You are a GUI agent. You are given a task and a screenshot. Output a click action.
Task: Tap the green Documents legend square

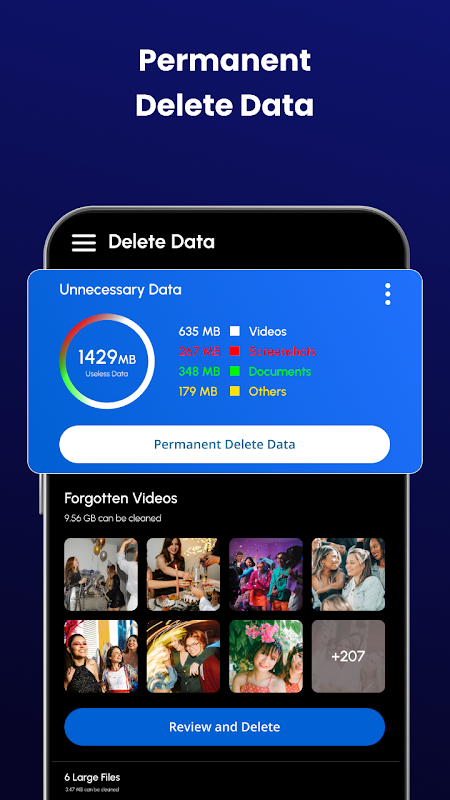(235, 371)
